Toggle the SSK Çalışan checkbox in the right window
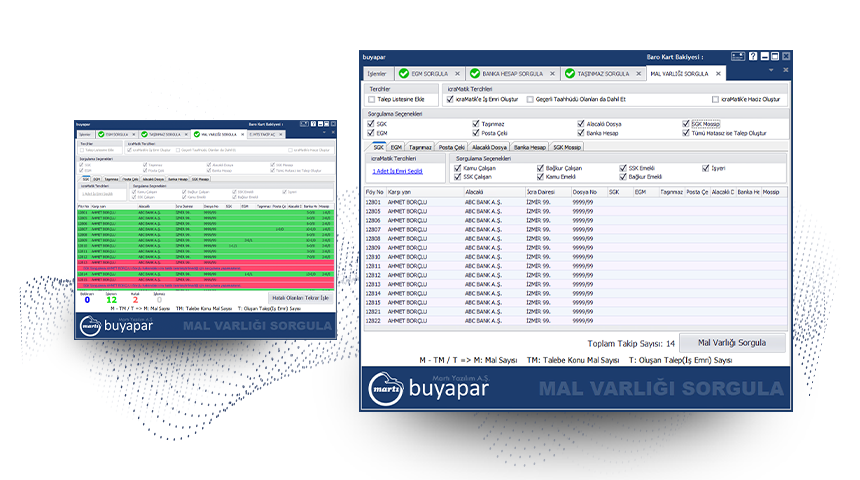Viewport: 860px width, 480px height. coord(458,177)
